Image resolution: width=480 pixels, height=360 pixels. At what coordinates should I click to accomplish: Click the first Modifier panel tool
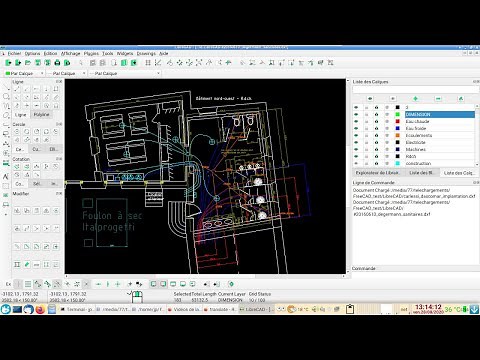17,211
